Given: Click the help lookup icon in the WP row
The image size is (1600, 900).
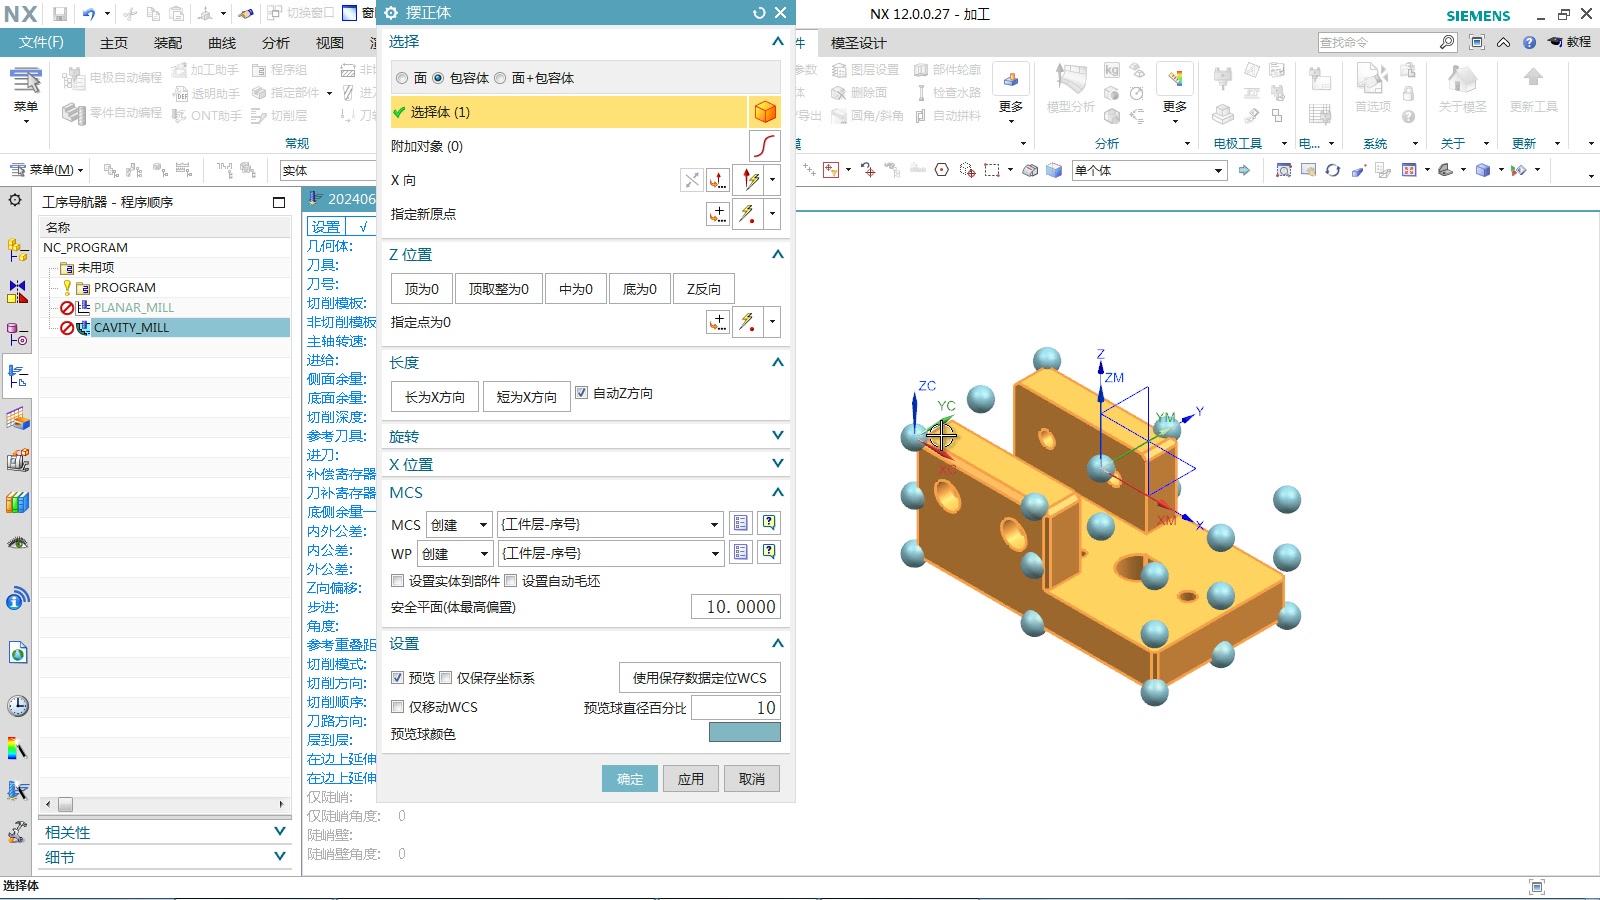Looking at the screenshot, I should [x=769, y=552].
